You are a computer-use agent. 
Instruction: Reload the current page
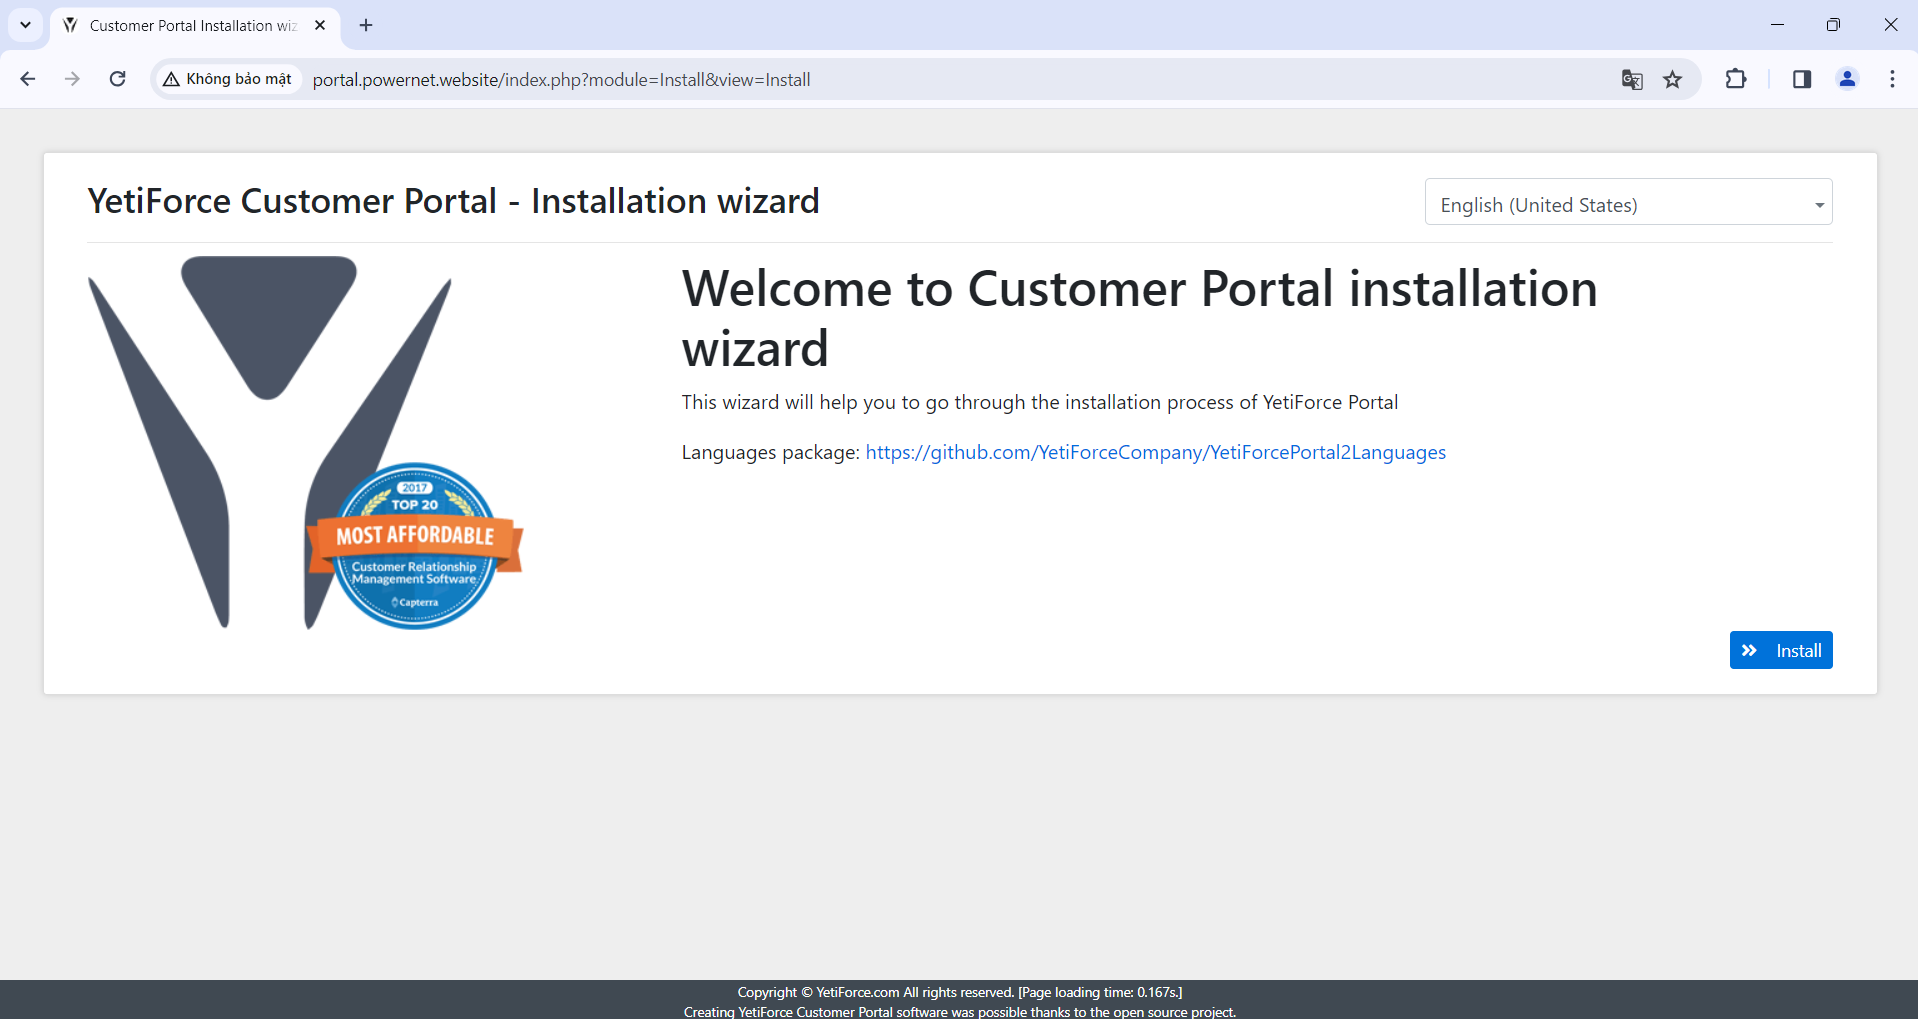click(x=117, y=79)
